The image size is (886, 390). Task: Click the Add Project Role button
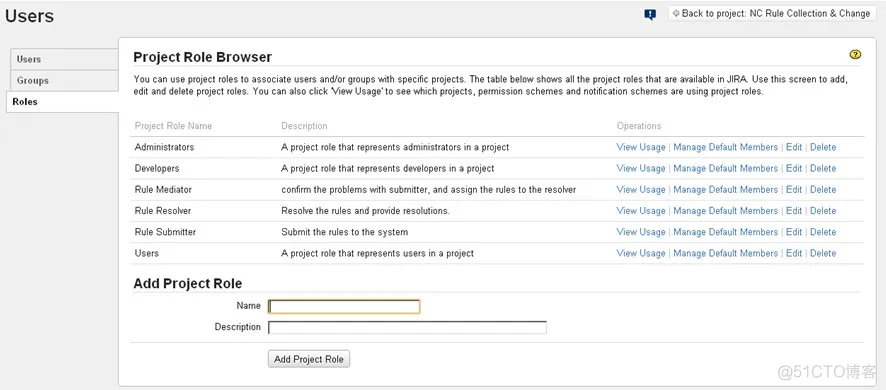tap(309, 359)
